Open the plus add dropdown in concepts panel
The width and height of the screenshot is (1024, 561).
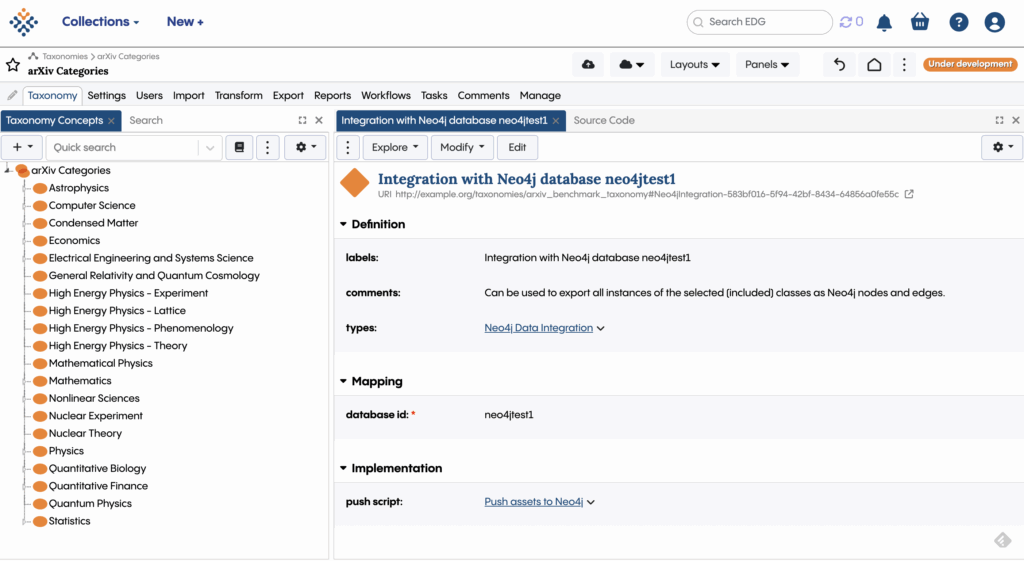[x=22, y=148]
